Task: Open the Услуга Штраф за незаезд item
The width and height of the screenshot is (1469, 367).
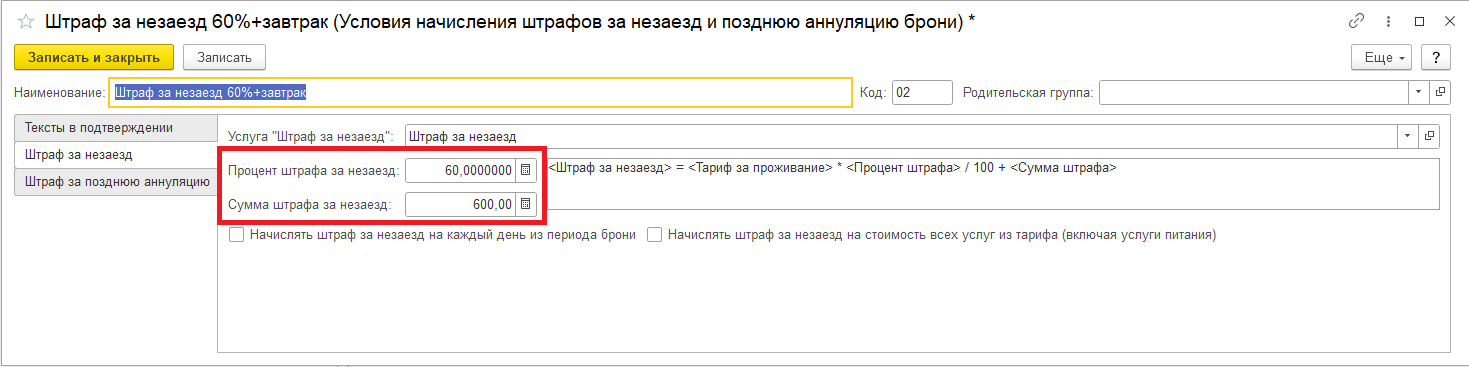Action: click(1429, 135)
